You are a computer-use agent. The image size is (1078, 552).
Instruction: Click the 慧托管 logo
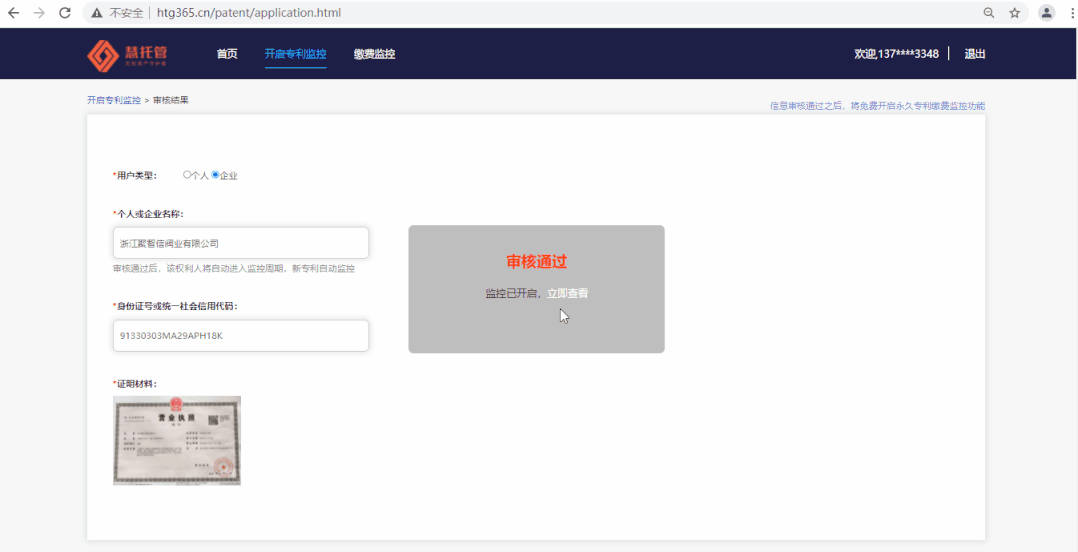(127, 55)
